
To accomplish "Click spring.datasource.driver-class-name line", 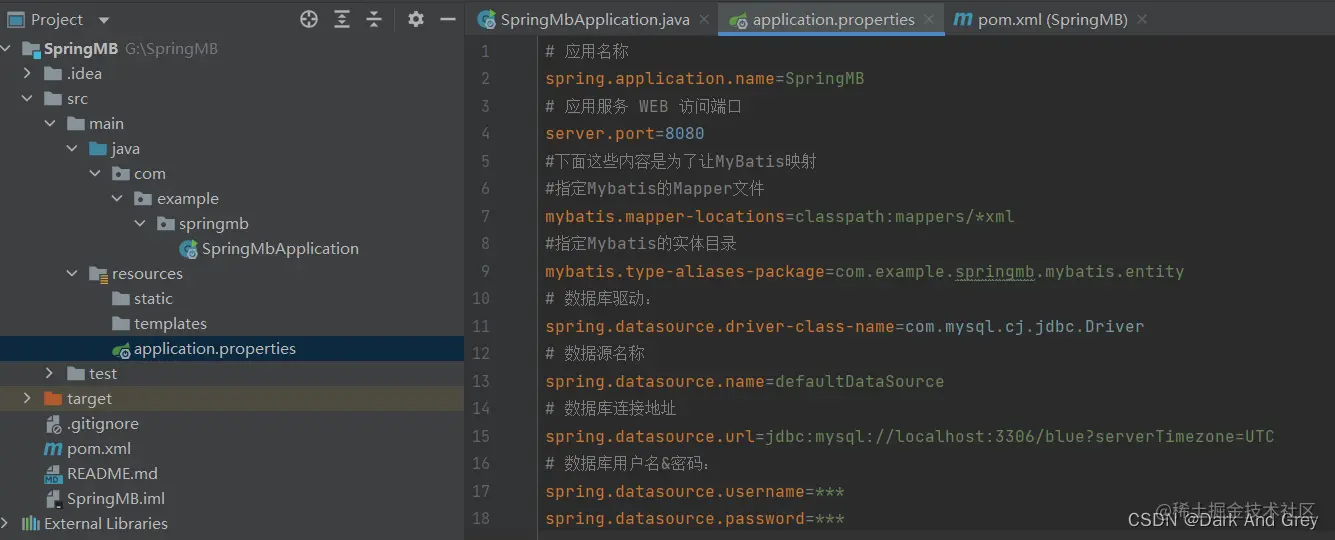I will click(844, 326).
